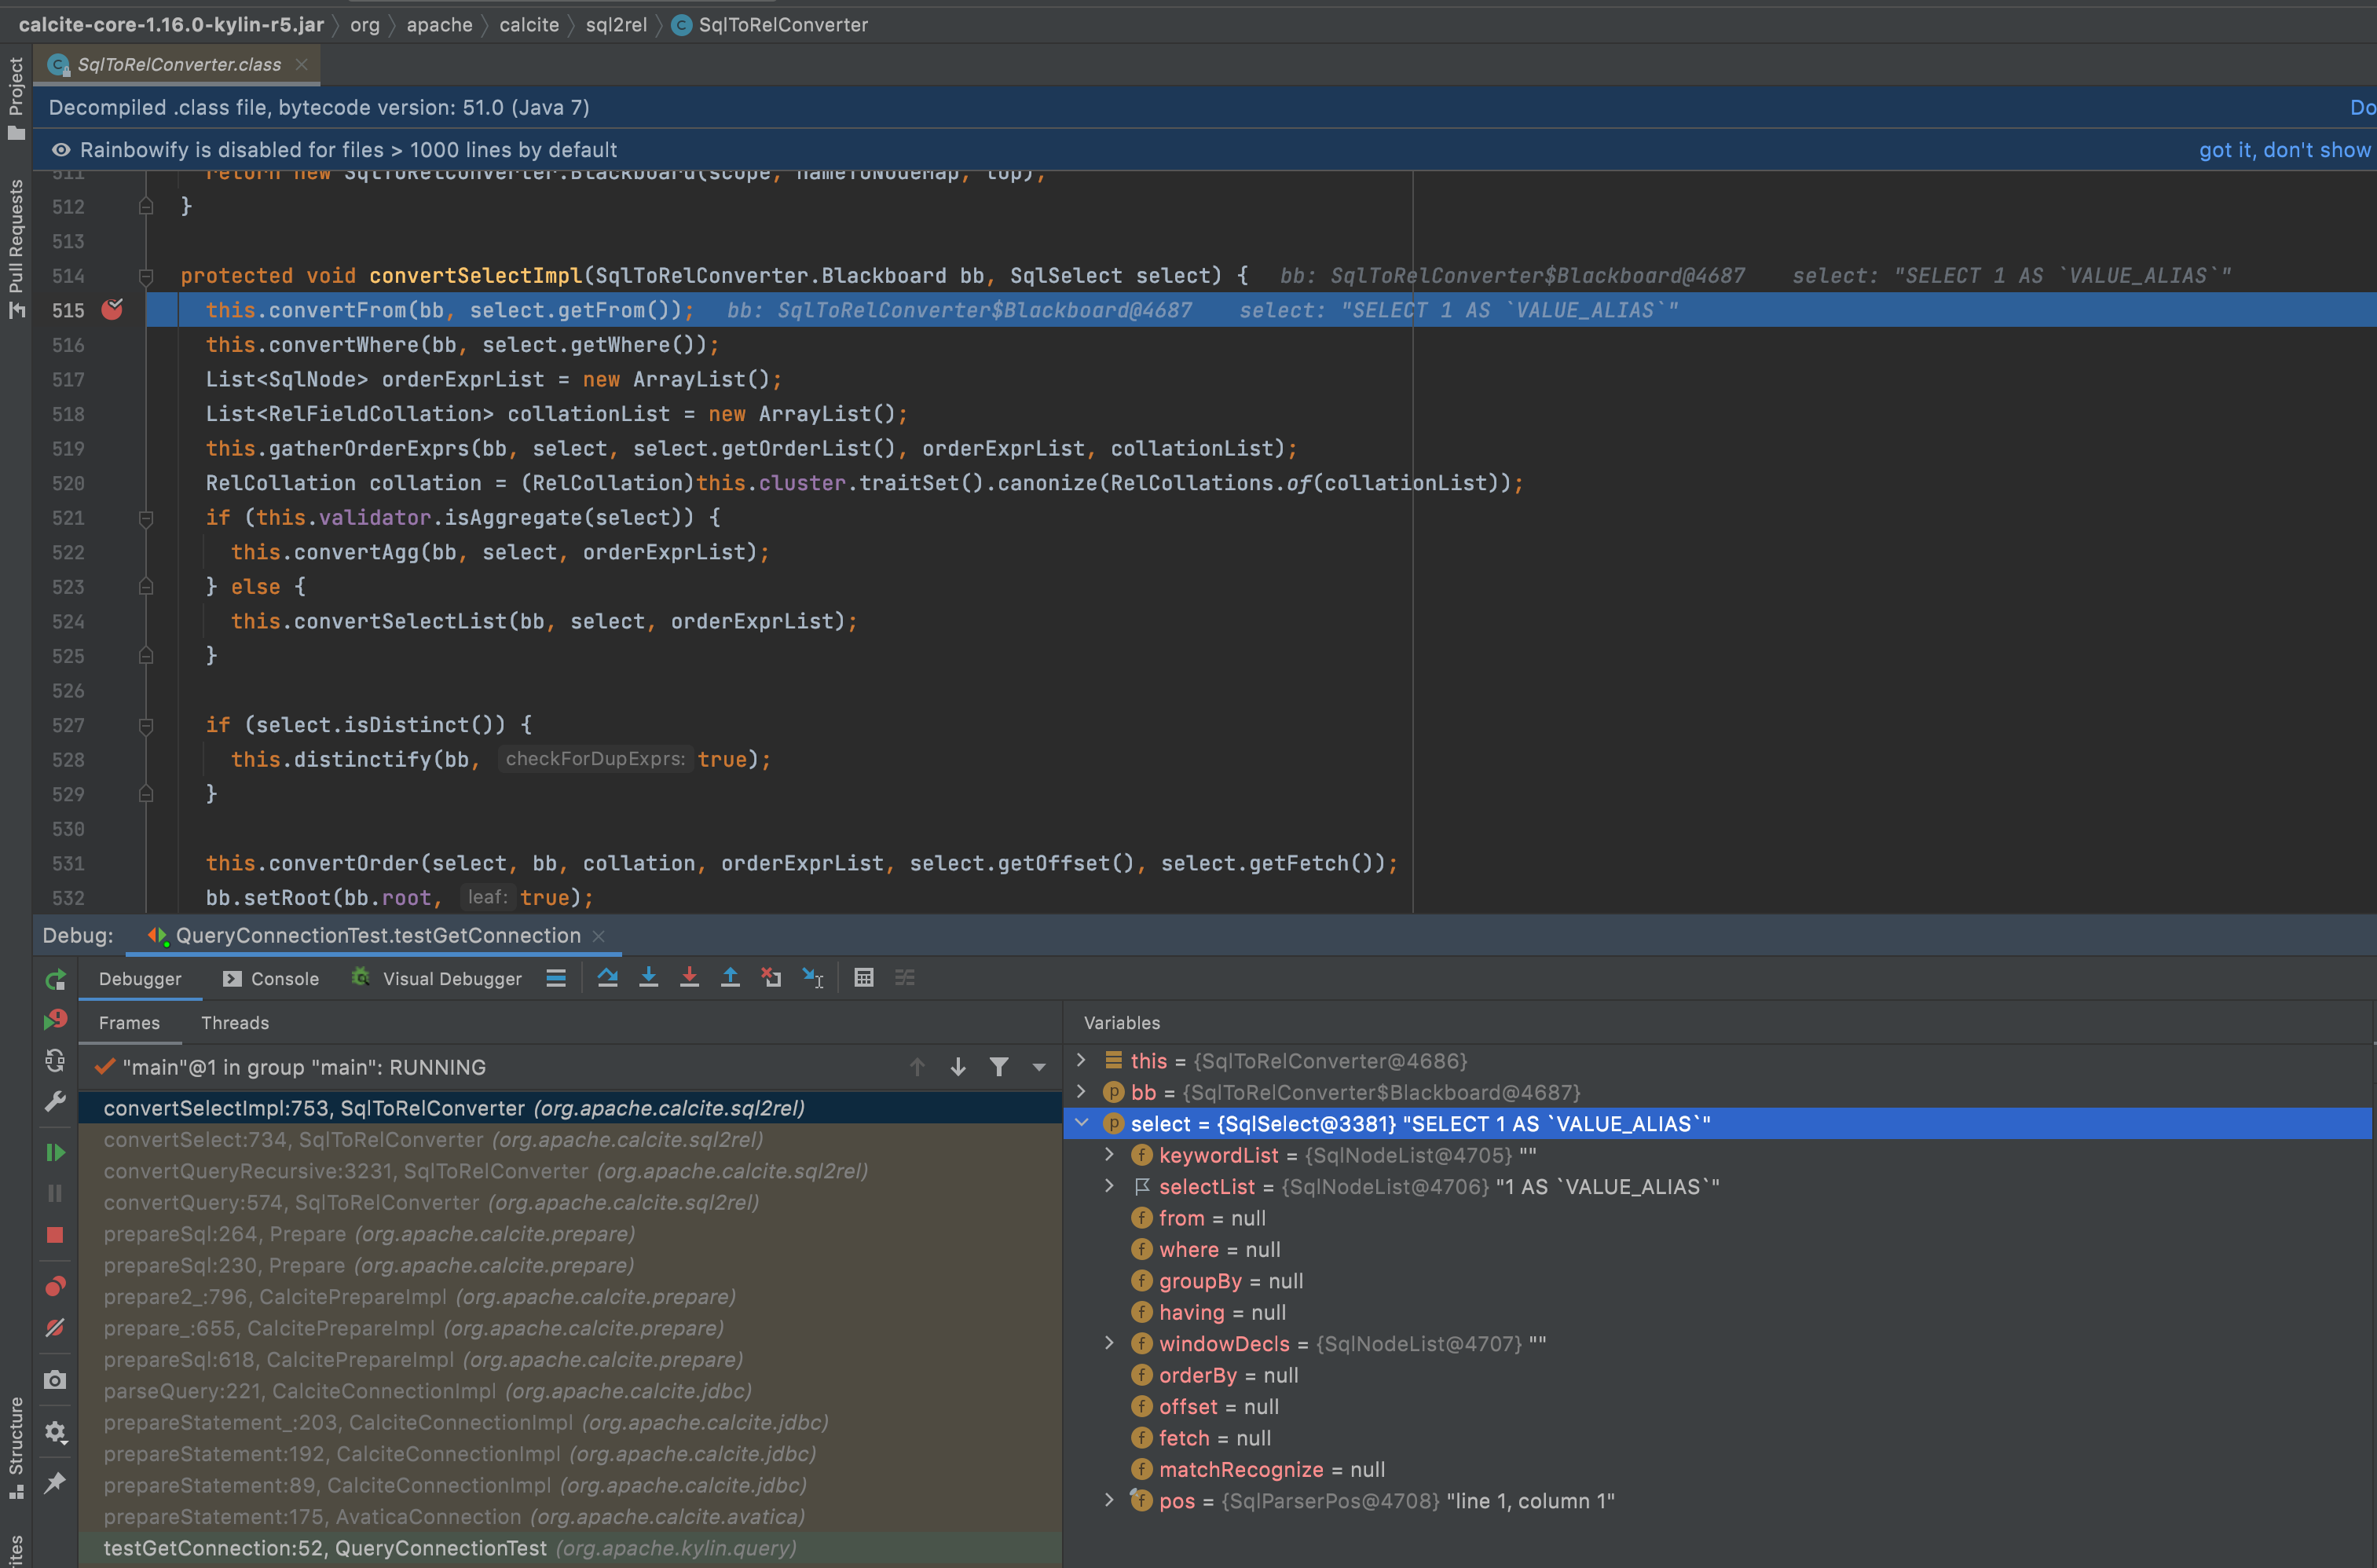Click Step Into icon
This screenshot has height=1568, width=2377.
(648, 978)
